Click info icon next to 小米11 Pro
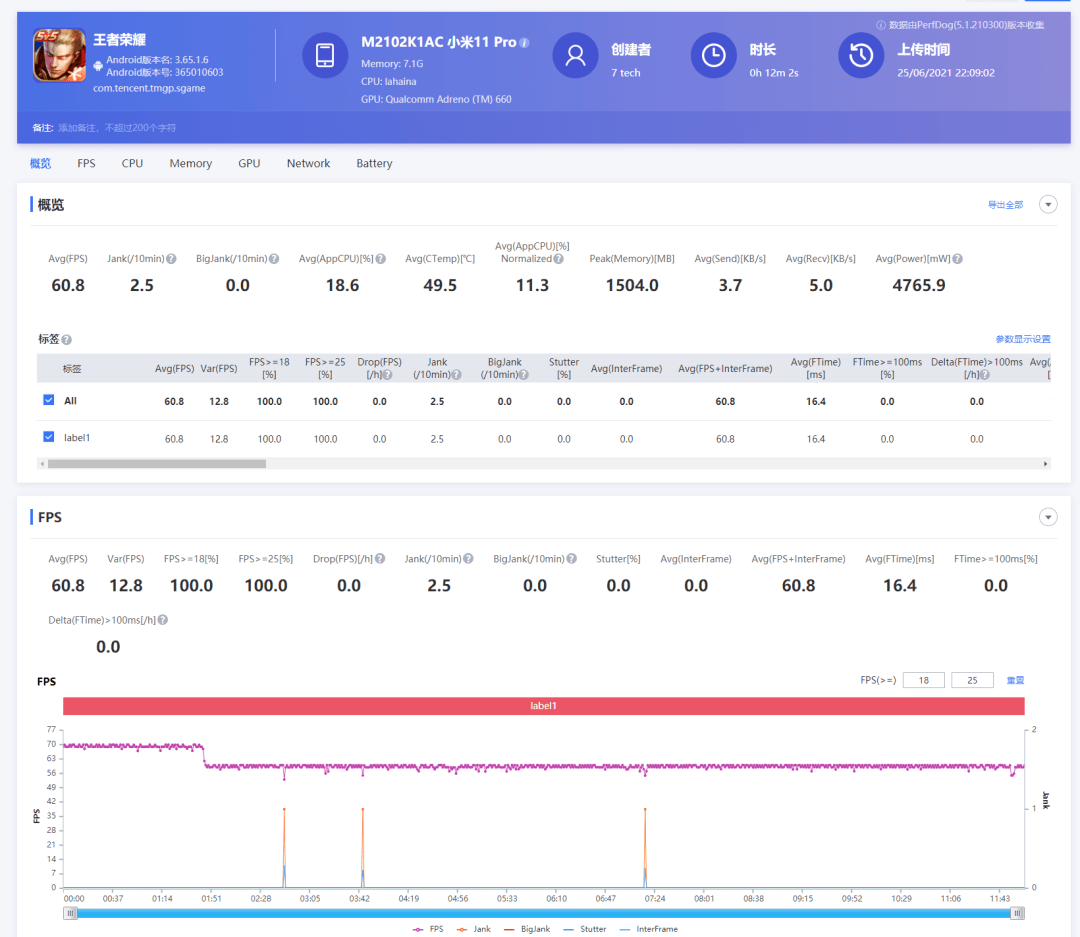This screenshot has width=1080, height=937. (525, 43)
